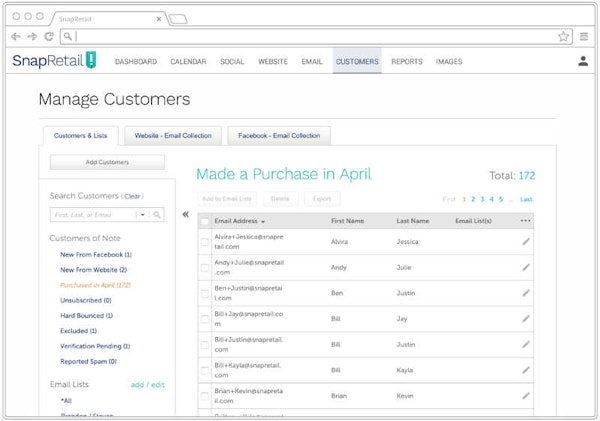Select the checkbox for Bill Jay row

click(x=205, y=319)
